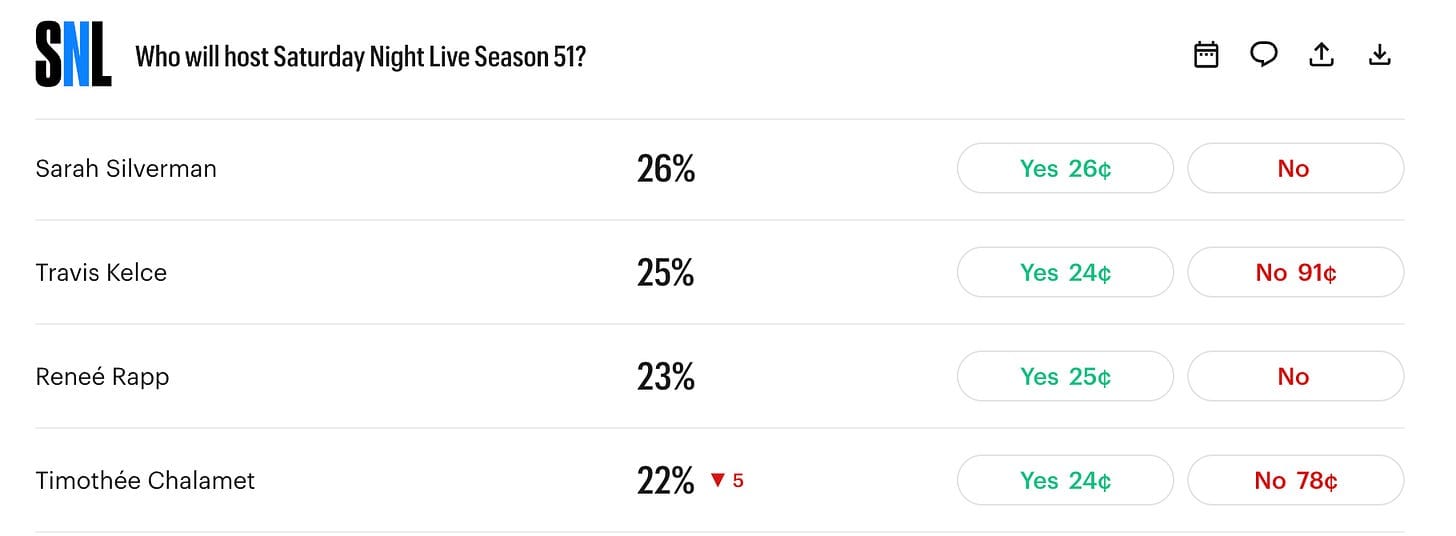Open the comments speech bubble icon
Screen dimensions: 1456x536
(1264, 55)
